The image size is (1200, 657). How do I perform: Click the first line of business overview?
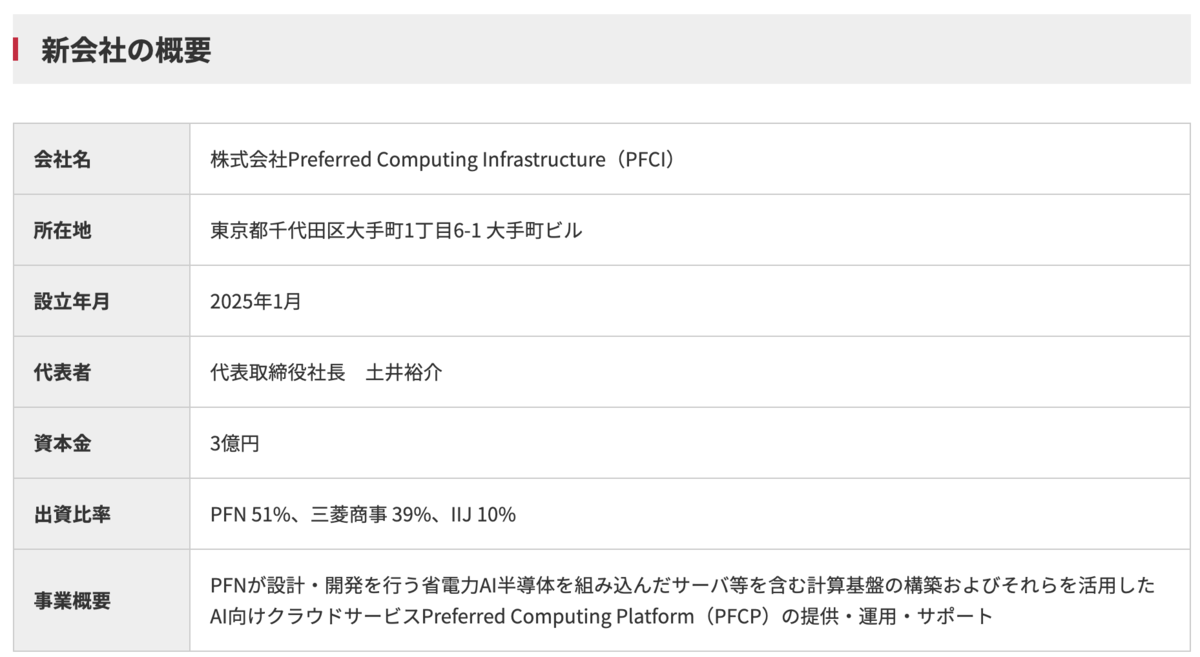682,584
